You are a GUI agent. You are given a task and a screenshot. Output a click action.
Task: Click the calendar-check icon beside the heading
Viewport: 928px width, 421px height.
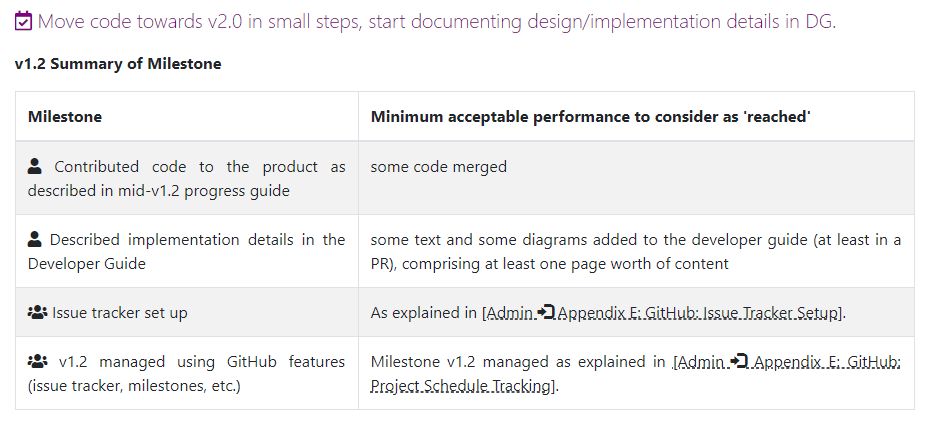pos(23,21)
